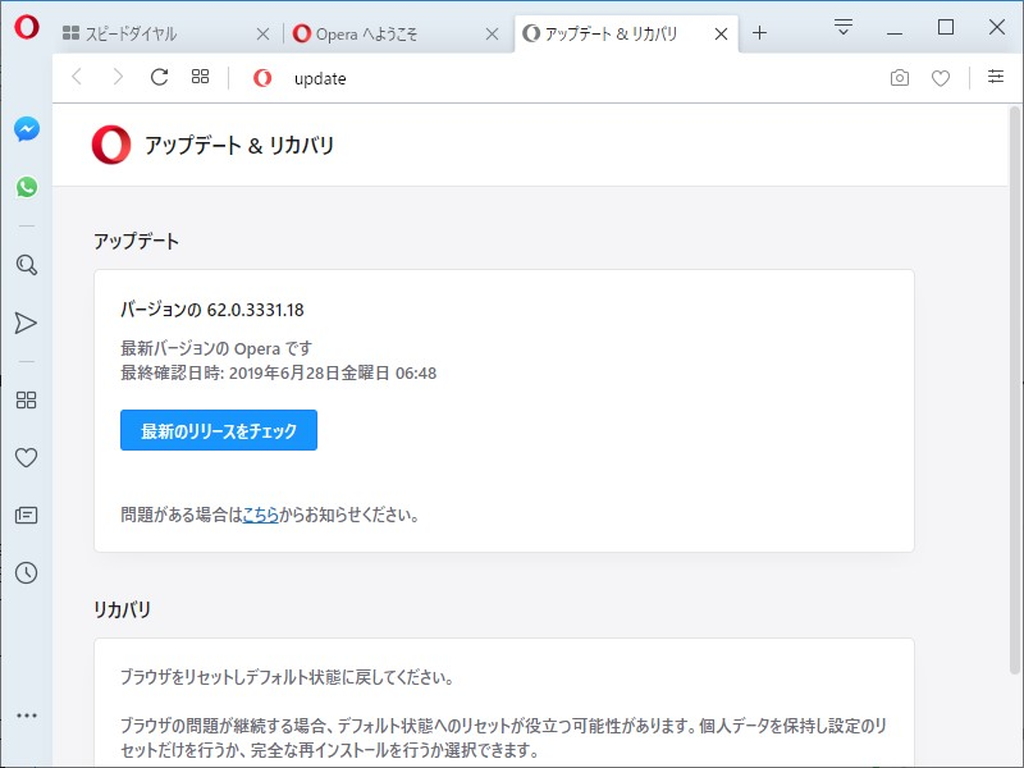The image size is (1024, 768).
Task: Open Facebook Messenger in the sidebar
Action: point(26,129)
